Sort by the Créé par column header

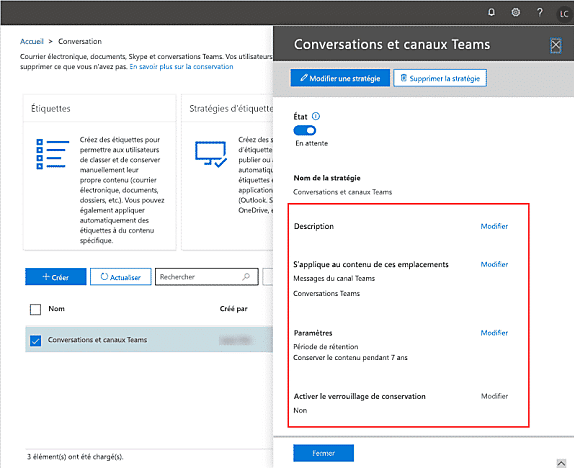click(x=234, y=309)
